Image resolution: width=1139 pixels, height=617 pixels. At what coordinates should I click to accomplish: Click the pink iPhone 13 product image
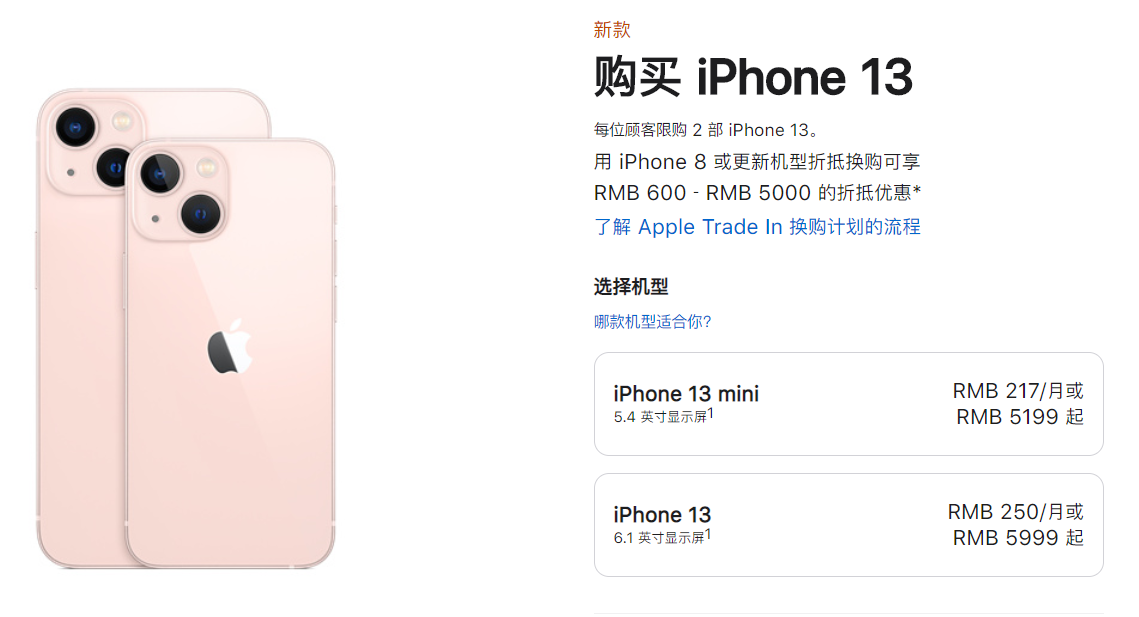click(x=186, y=328)
